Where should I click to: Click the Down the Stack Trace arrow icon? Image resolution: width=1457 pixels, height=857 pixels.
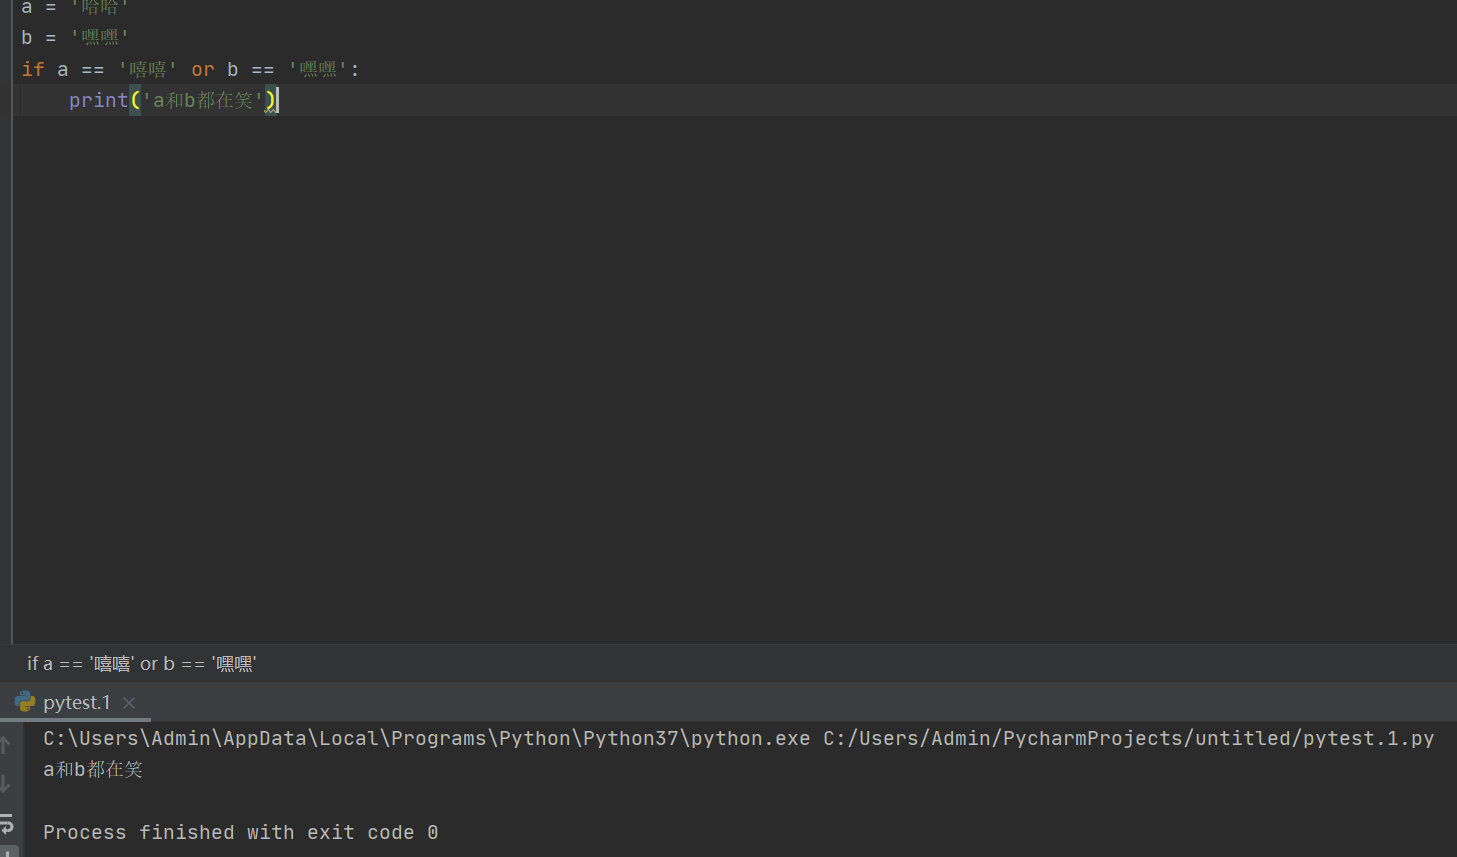[5, 784]
